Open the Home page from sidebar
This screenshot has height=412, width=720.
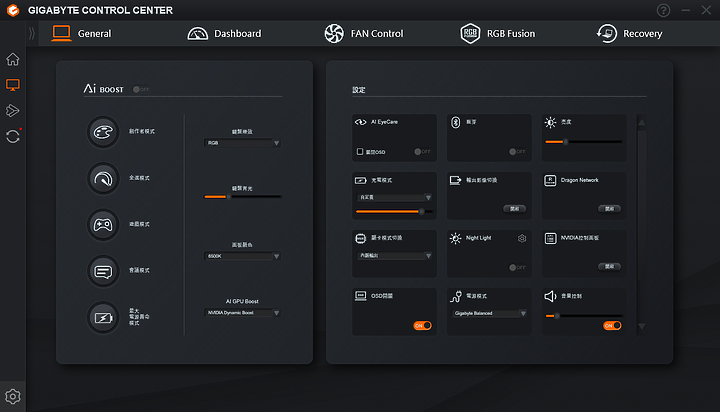point(13,59)
